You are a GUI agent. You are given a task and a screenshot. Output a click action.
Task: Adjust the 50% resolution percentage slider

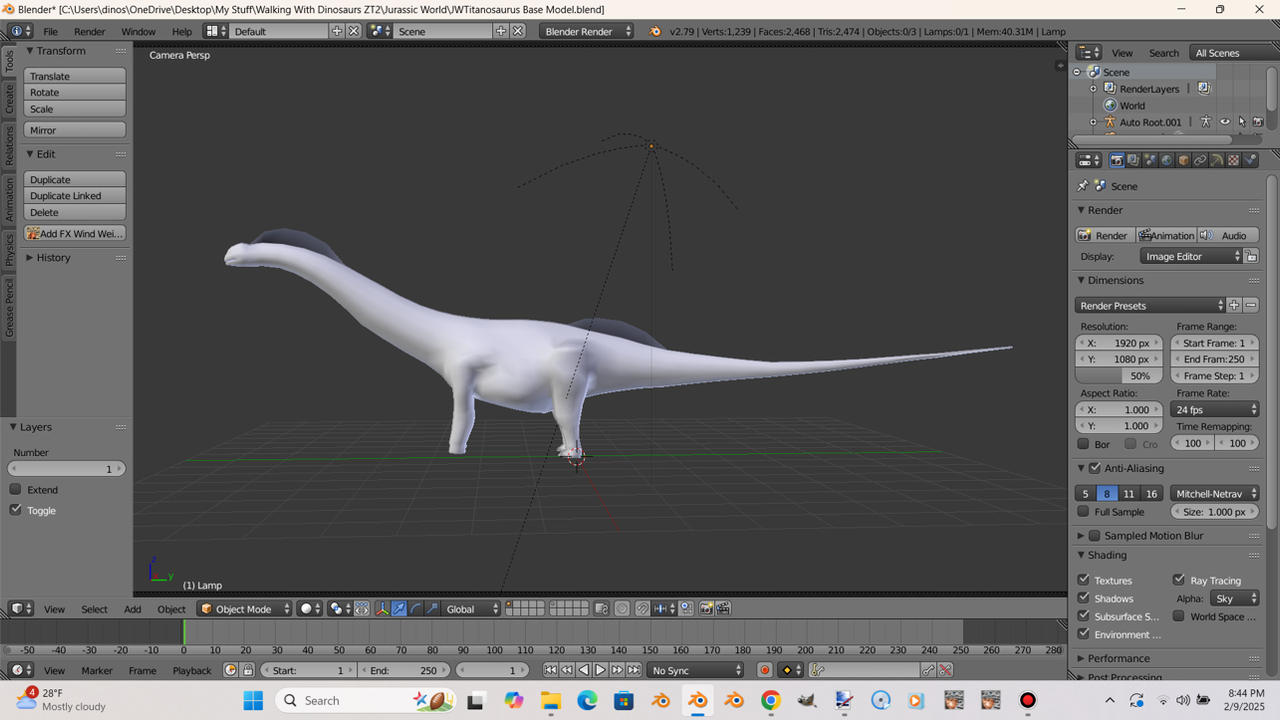click(x=1117, y=375)
